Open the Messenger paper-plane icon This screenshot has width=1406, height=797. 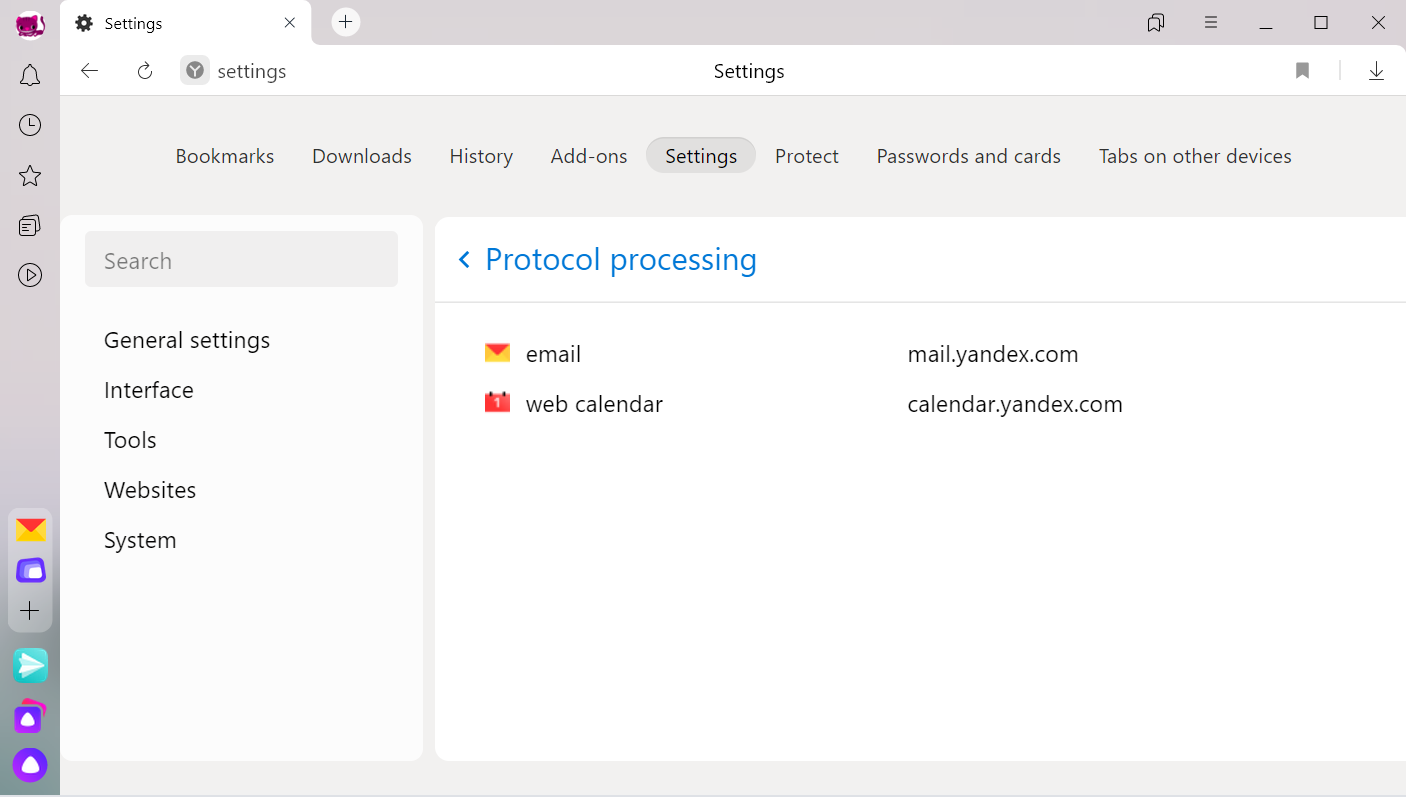pyautogui.click(x=30, y=665)
